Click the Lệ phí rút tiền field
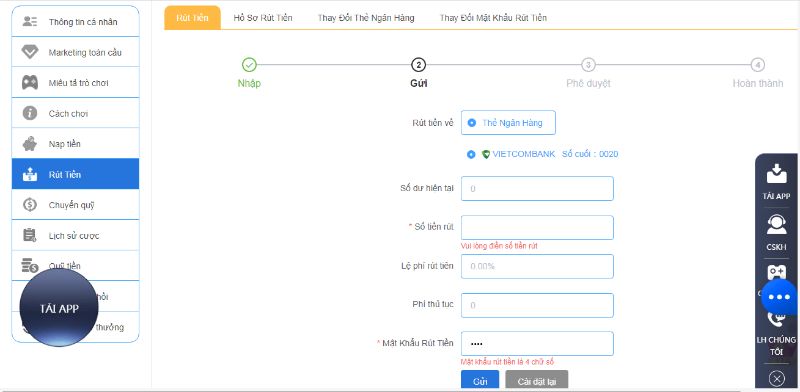The image size is (800, 392). [x=537, y=266]
